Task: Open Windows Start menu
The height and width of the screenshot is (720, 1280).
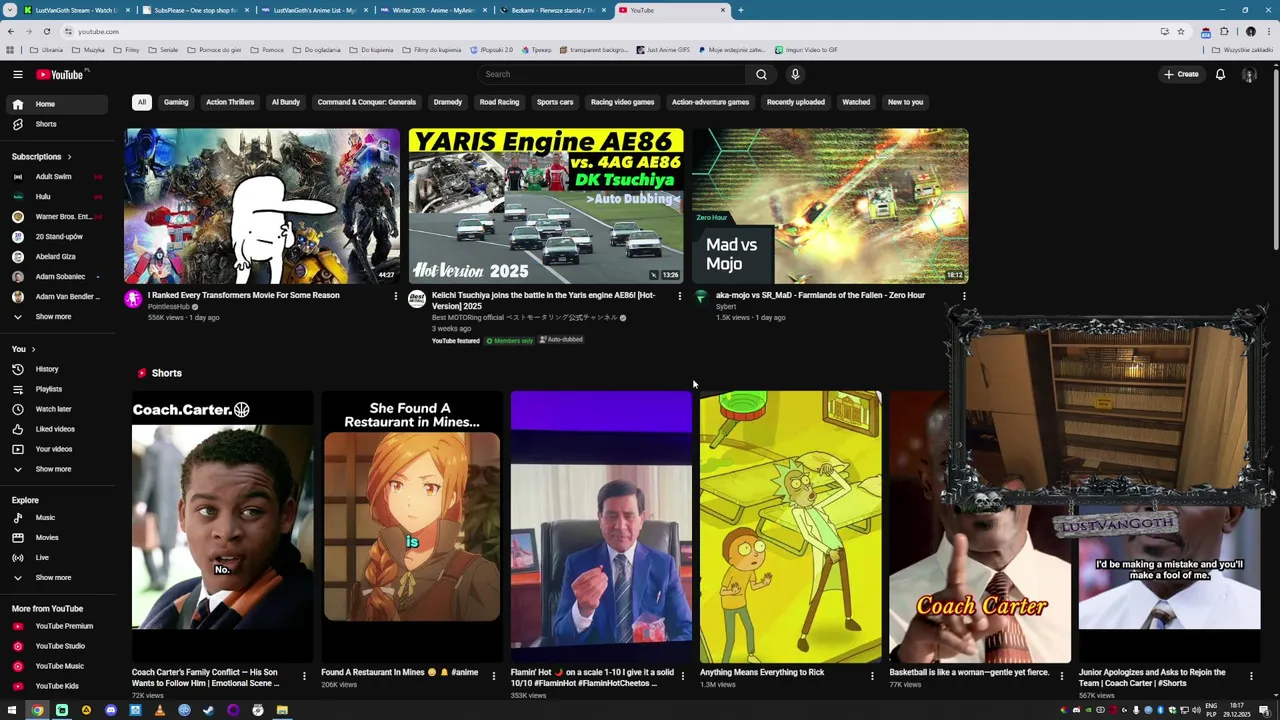Action: tap(13, 711)
